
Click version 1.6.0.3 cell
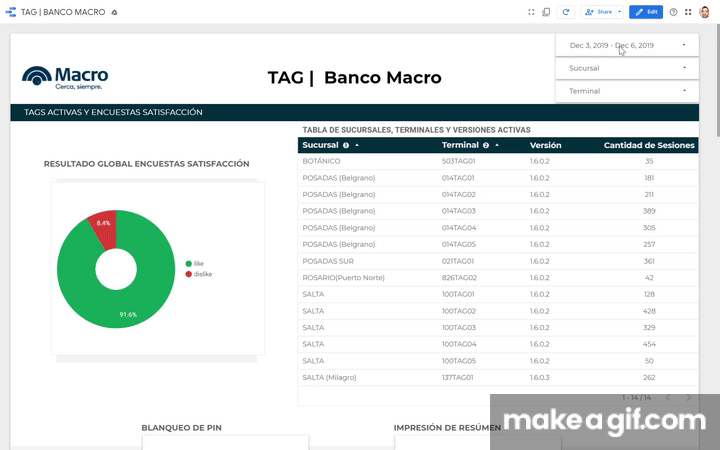tap(540, 377)
